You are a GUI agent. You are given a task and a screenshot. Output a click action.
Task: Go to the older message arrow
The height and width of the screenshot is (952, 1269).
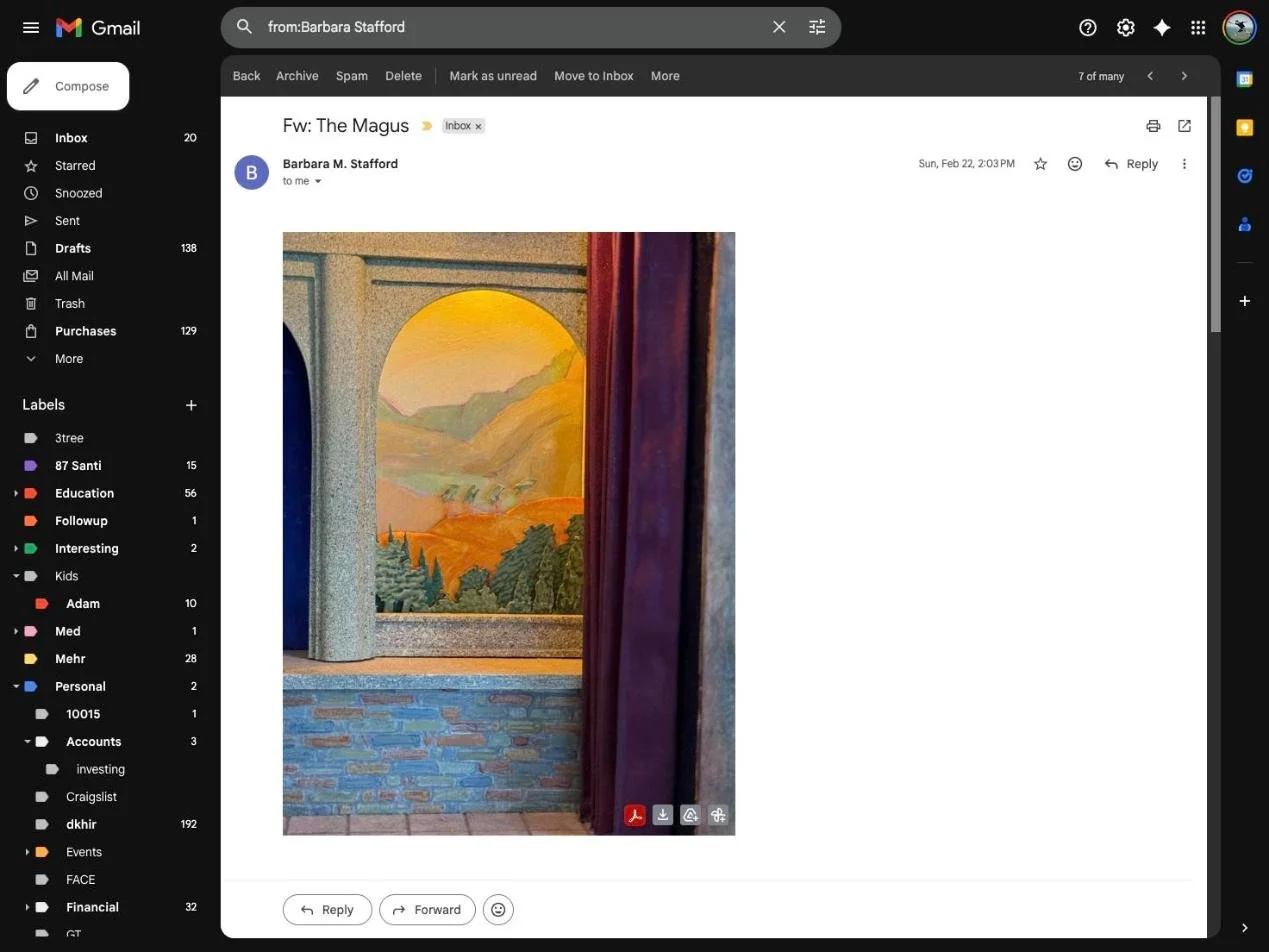click(1184, 76)
